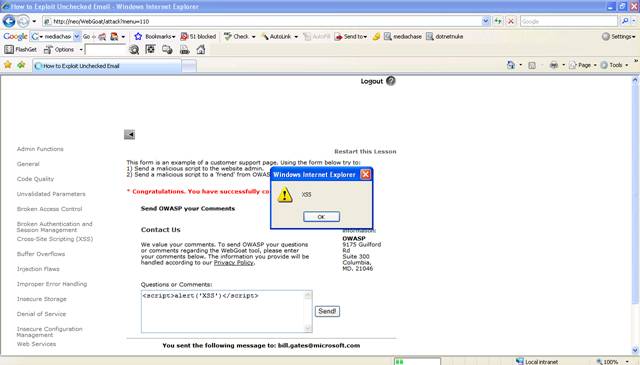Open the Denial of Service category
The width and height of the screenshot is (640, 365).
41,314
